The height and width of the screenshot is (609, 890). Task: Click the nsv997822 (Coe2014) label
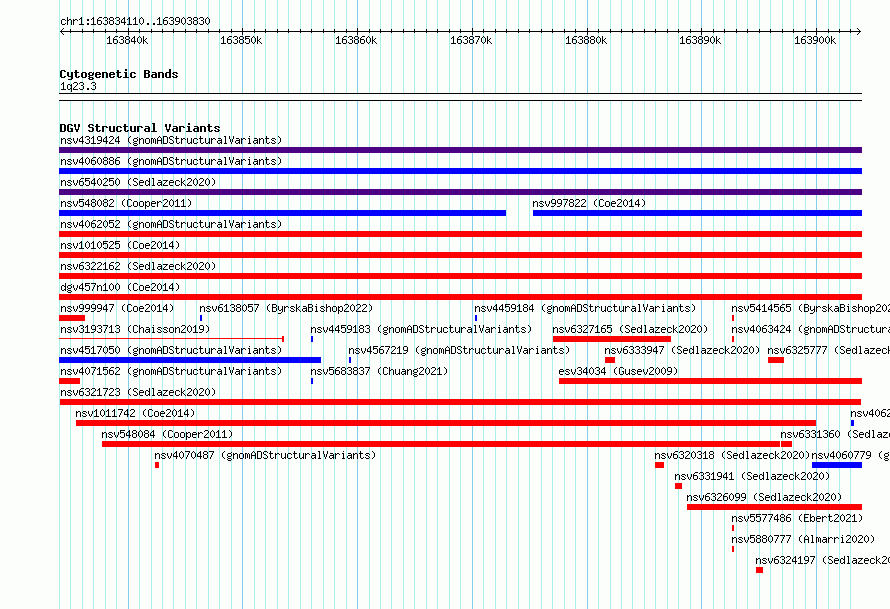click(x=589, y=203)
